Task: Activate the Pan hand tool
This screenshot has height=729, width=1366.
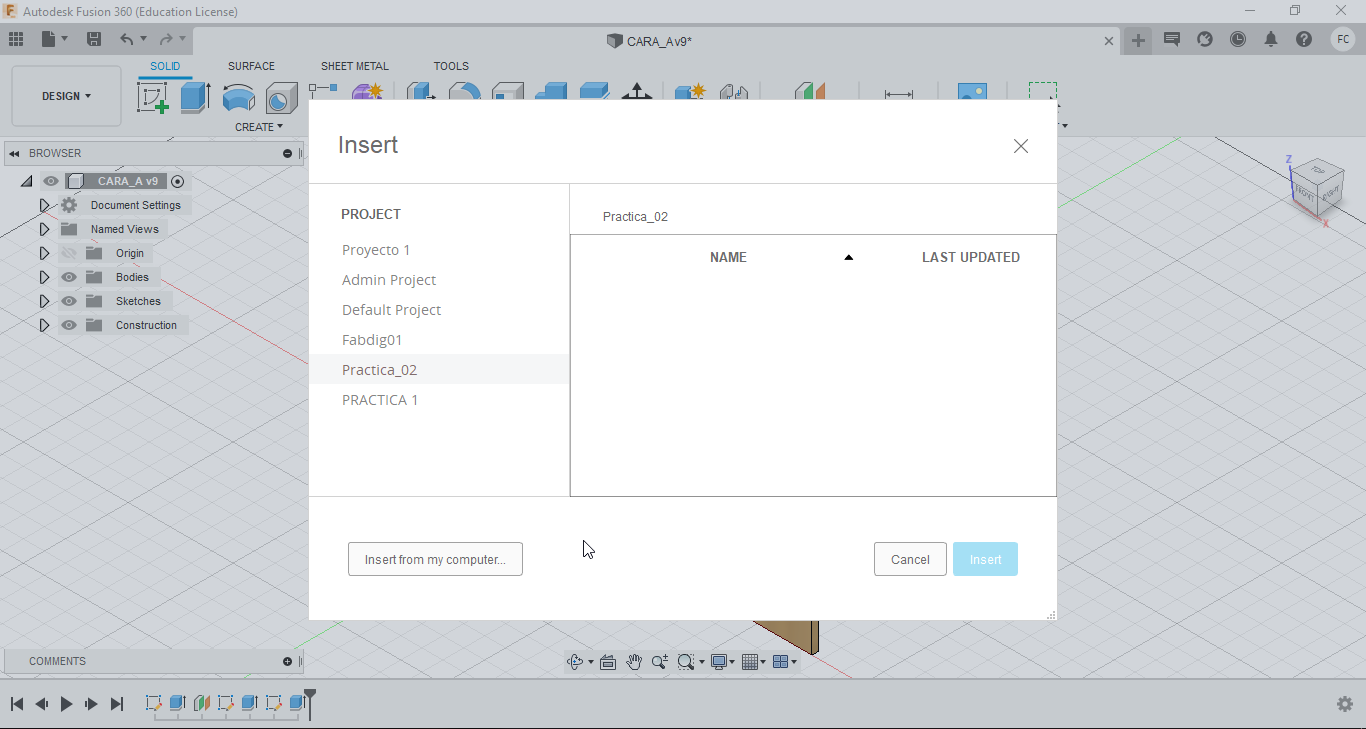Action: (634, 661)
